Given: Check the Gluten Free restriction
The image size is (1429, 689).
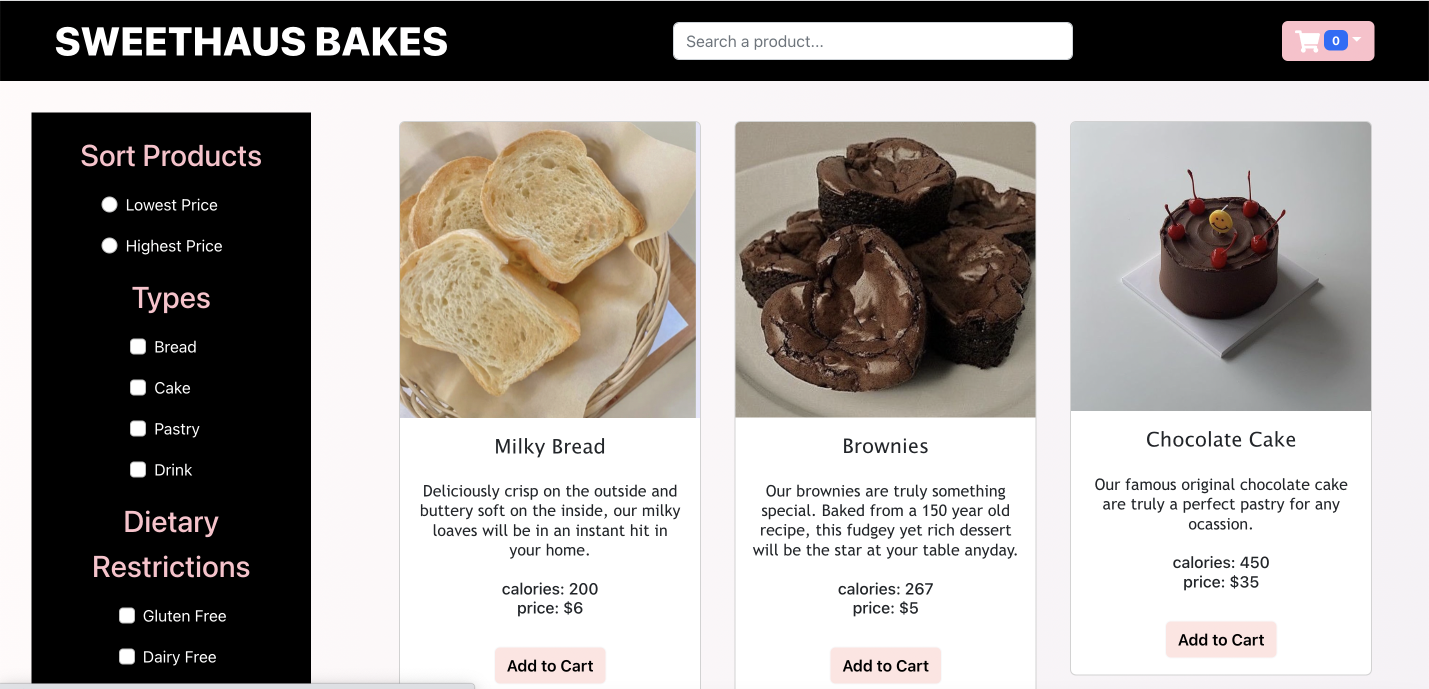Looking at the screenshot, I should [127, 616].
